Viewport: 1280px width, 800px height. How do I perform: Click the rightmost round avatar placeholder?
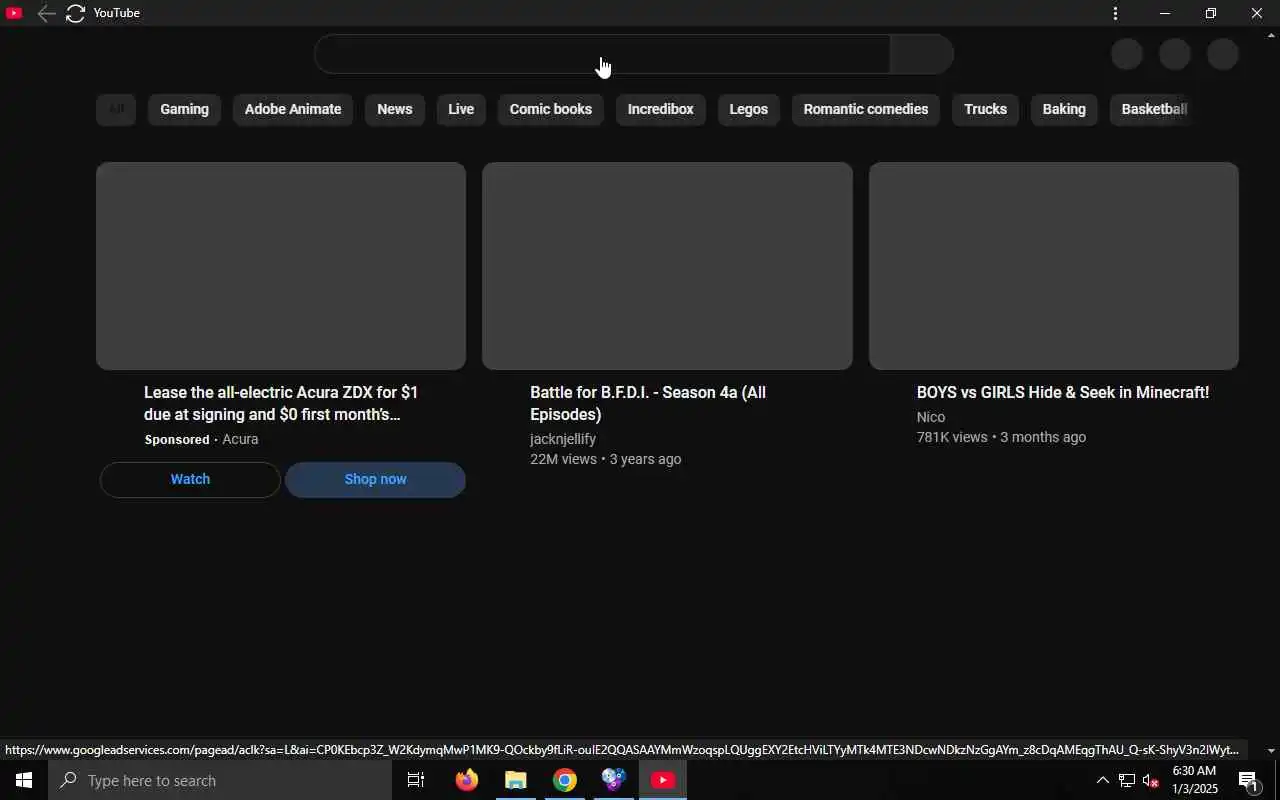click(x=1223, y=54)
